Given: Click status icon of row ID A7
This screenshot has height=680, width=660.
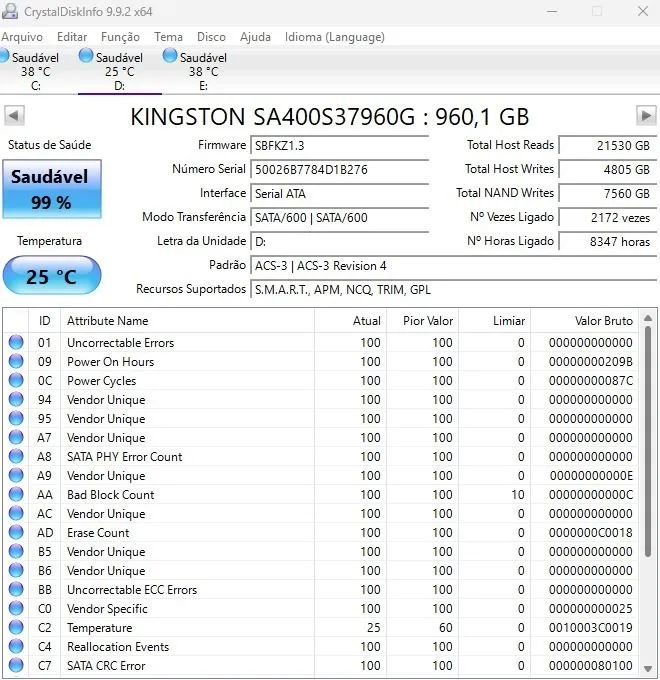Looking at the screenshot, I should [x=16, y=438].
